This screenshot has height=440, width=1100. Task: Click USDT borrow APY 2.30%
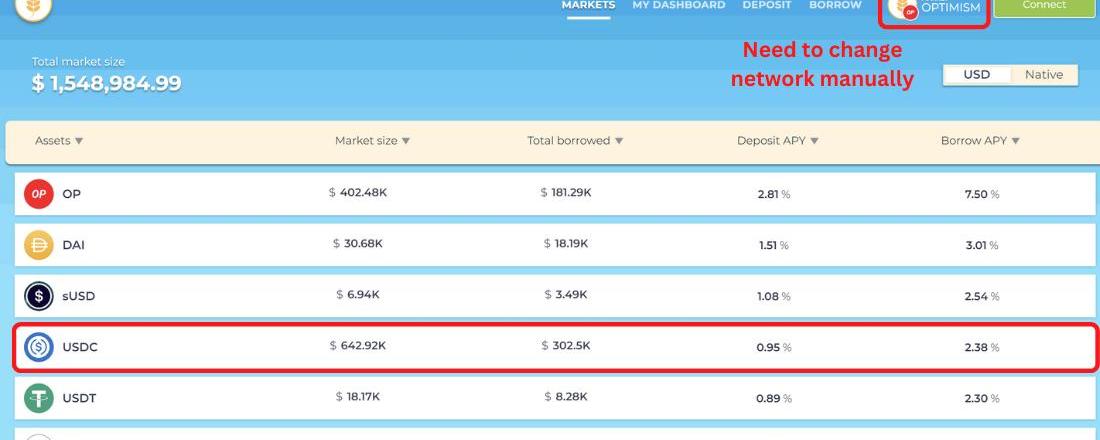tap(982, 399)
